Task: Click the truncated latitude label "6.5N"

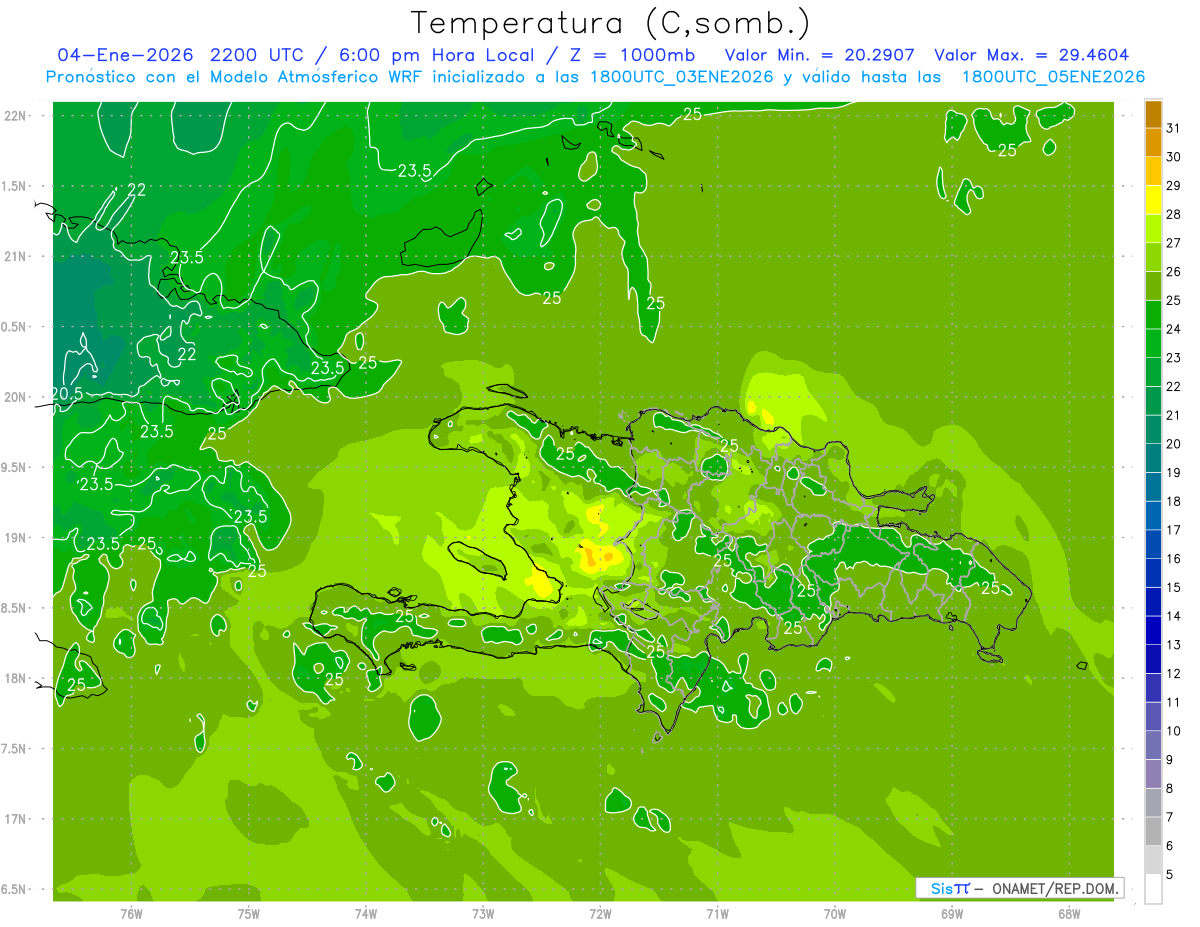Action: tap(15, 890)
